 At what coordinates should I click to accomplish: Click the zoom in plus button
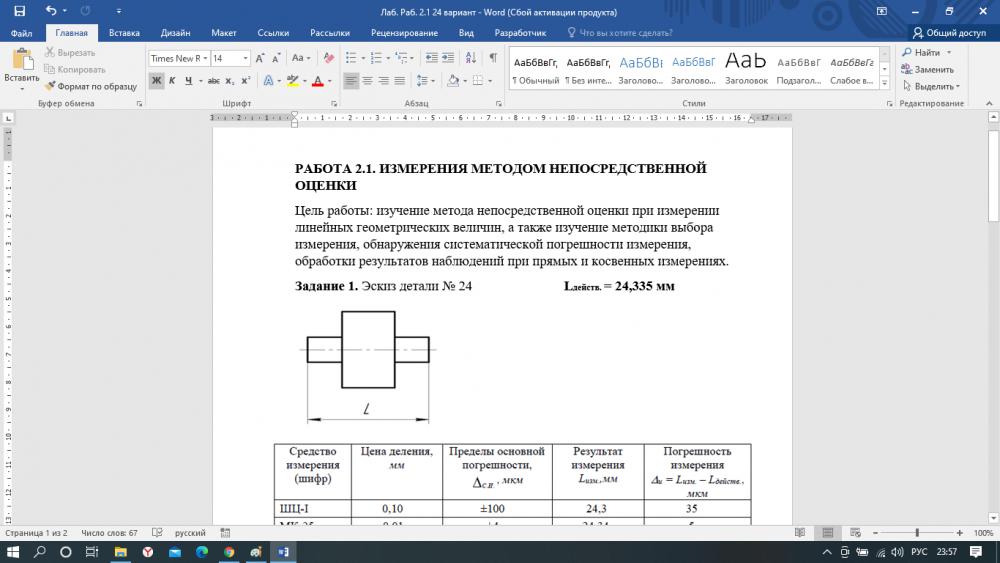click(x=959, y=532)
